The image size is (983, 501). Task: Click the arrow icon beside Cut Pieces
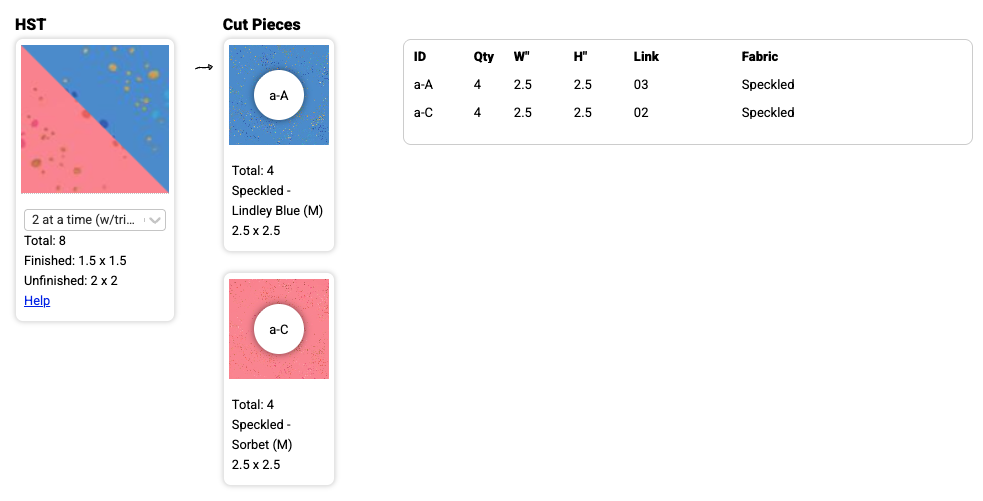coord(204,67)
